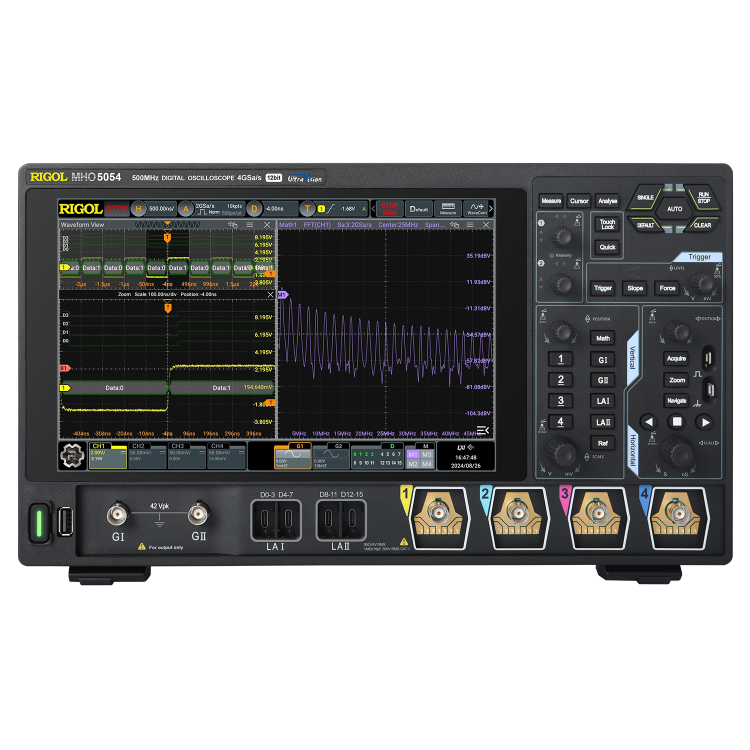Screen dimensions: 750x750
Task: Touch the front USB port
Action: coord(66,521)
